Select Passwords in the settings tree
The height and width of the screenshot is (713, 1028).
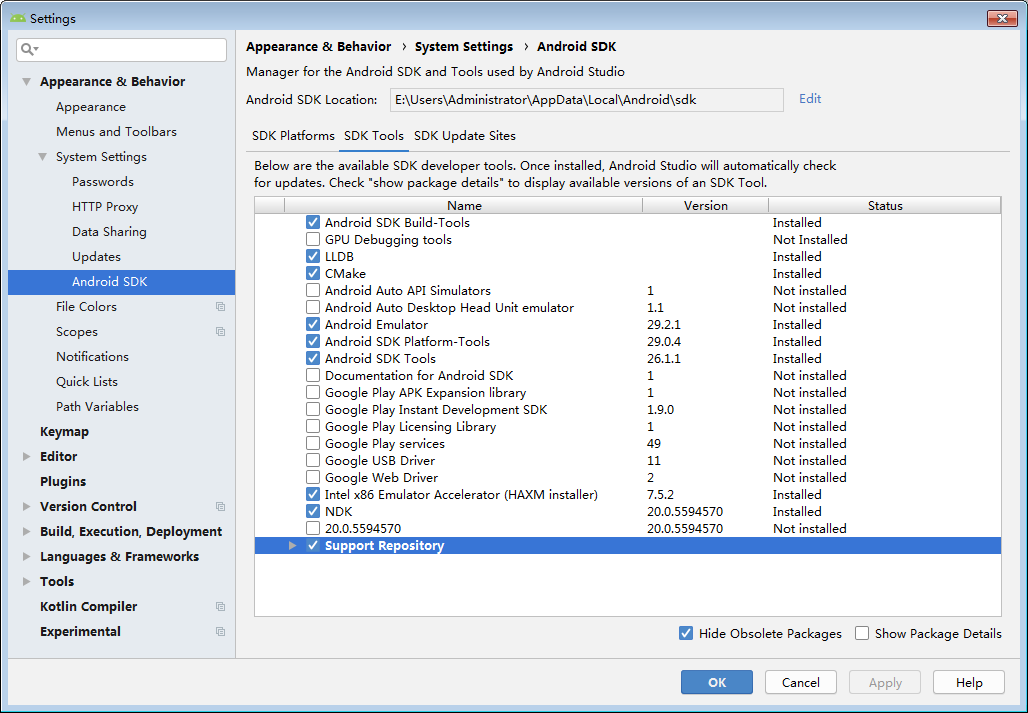pyautogui.click(x=103, y=182)
